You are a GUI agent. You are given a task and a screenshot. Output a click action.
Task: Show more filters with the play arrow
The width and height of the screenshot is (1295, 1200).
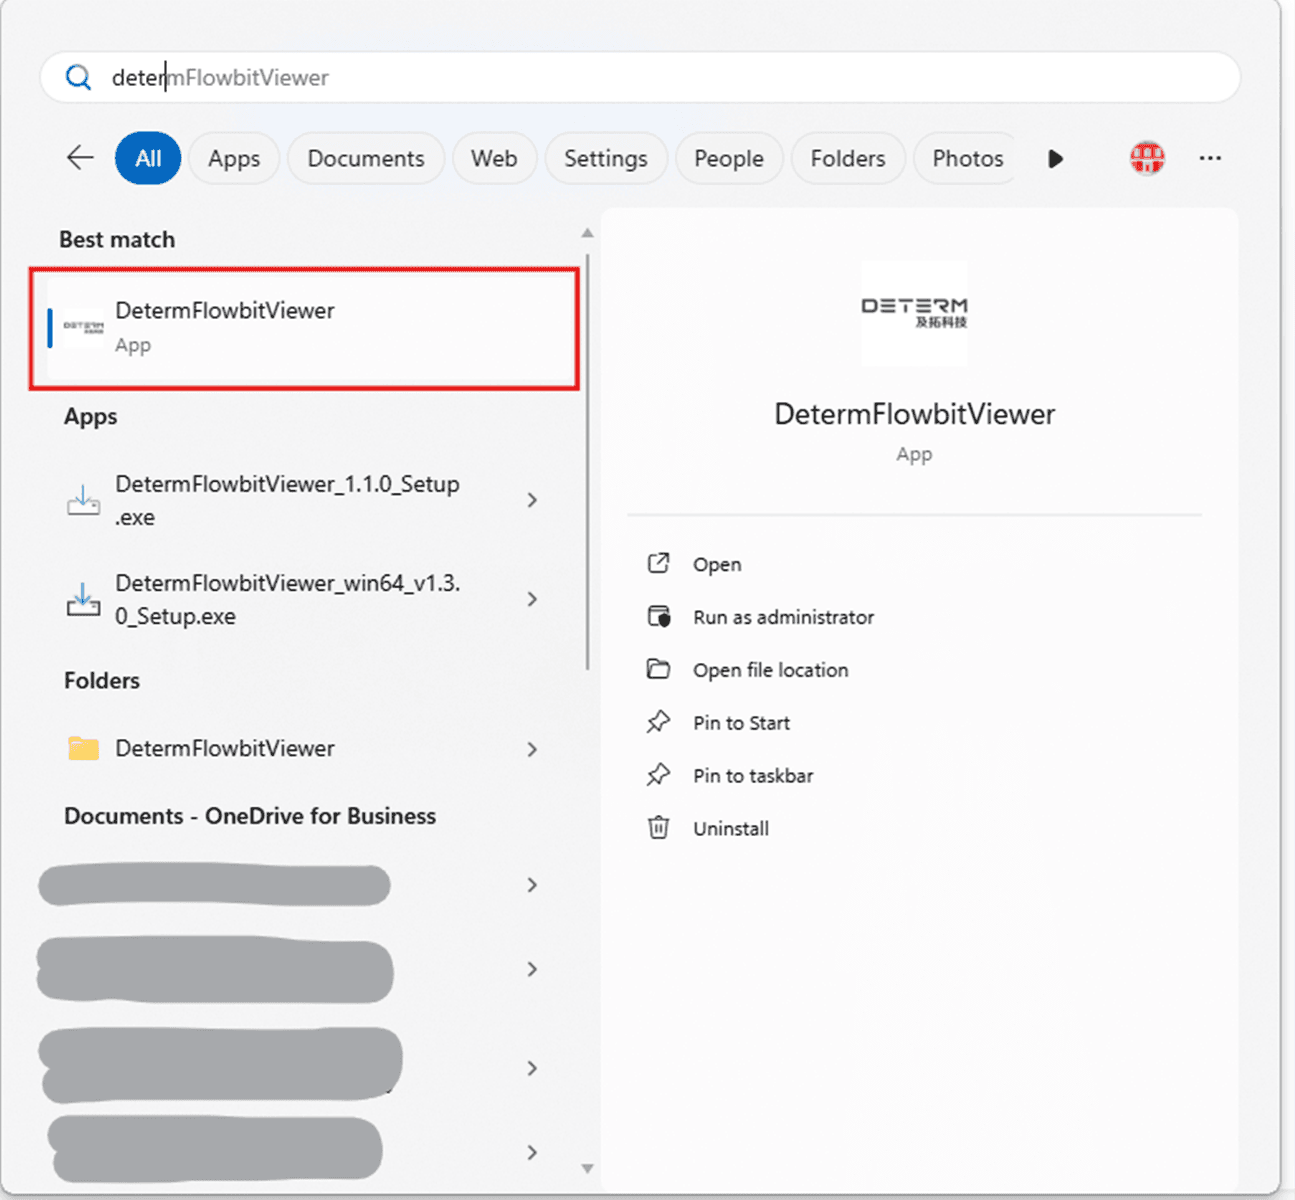click(1055, 159)
